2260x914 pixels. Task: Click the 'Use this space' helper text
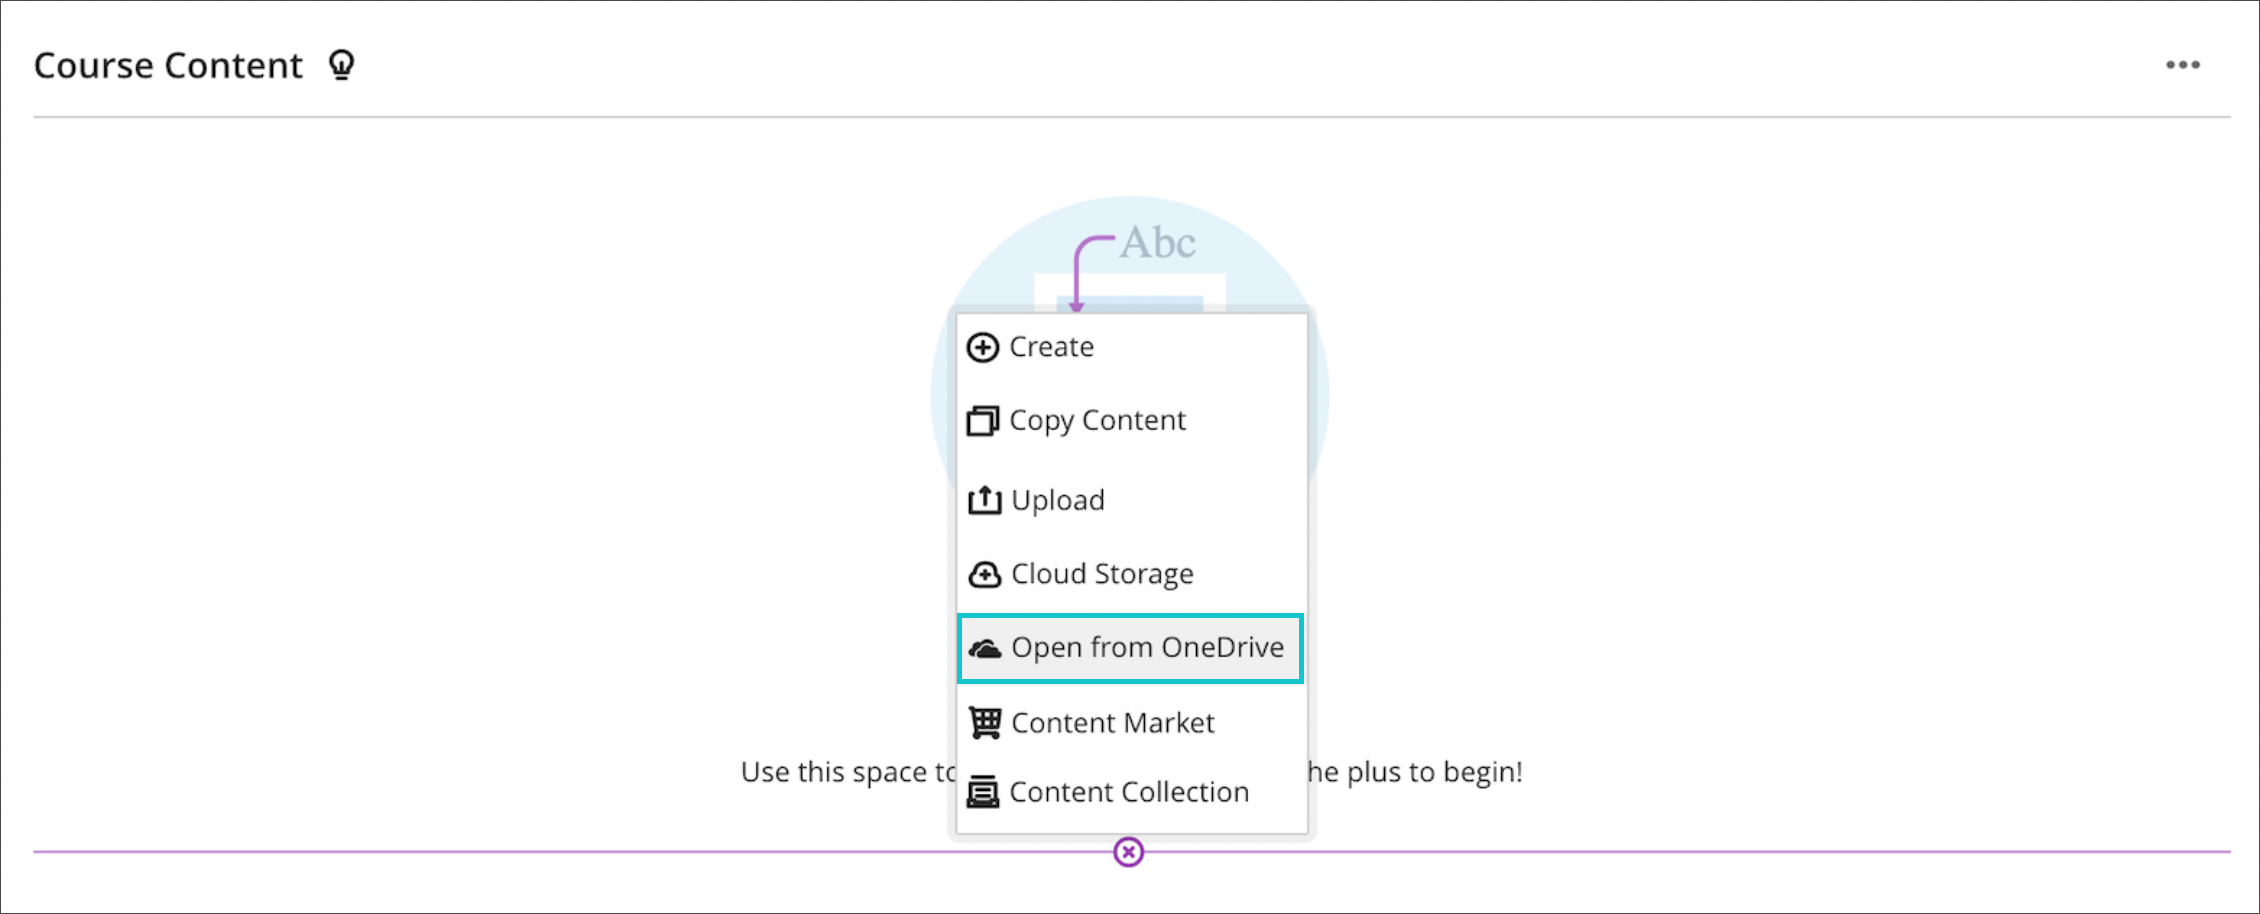(x=846, y=772)
